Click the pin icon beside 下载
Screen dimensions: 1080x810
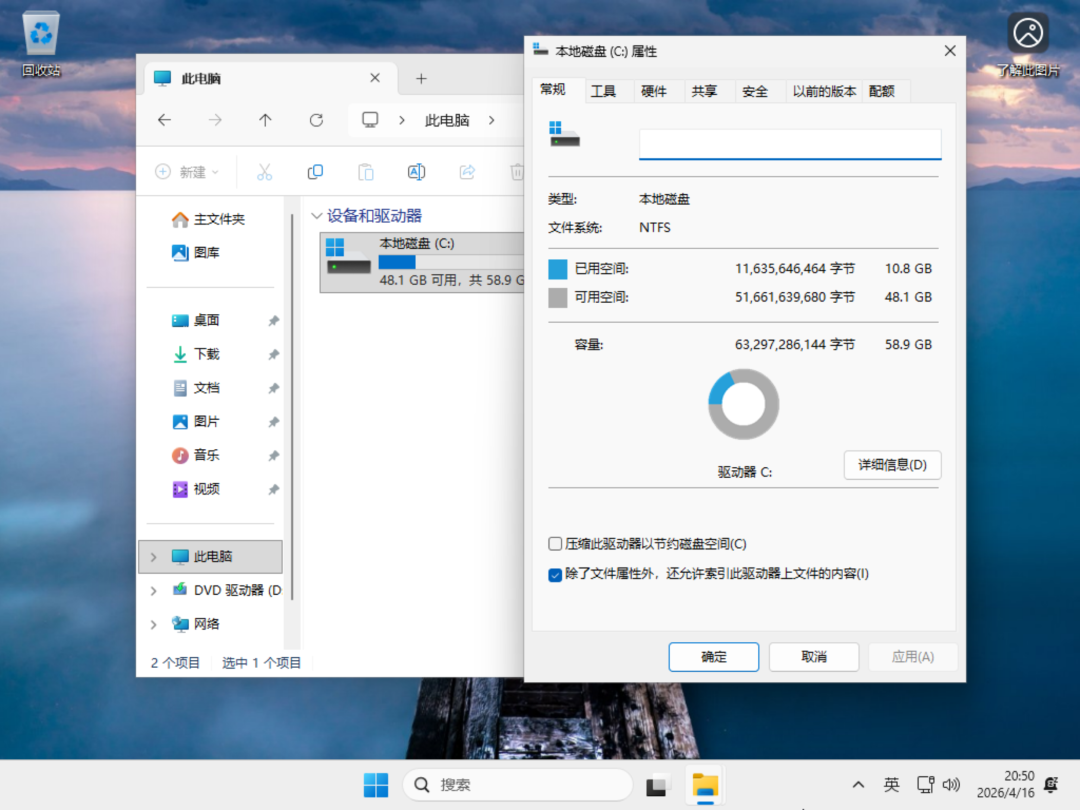[x=273, y=355]
